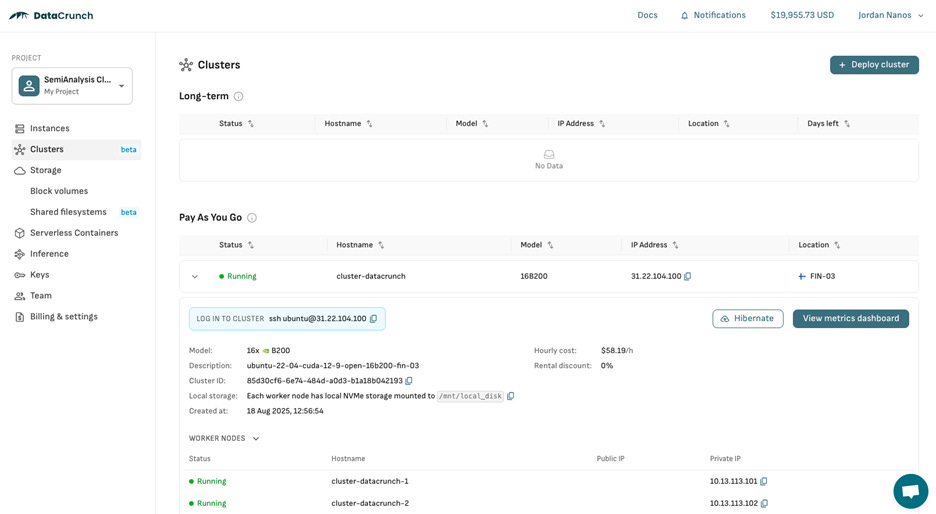Open the chat support bubble
The image size is (936, 514).
910,491
